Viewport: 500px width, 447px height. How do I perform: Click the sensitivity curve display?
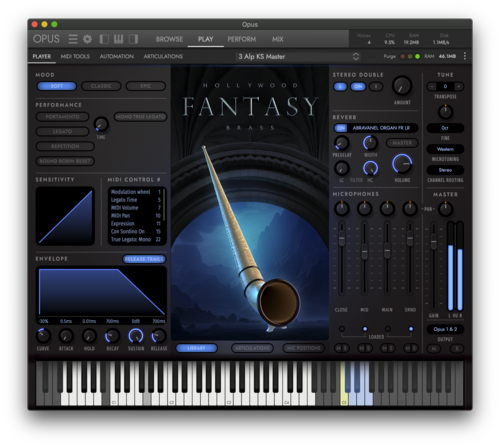(x=65, y=216)
